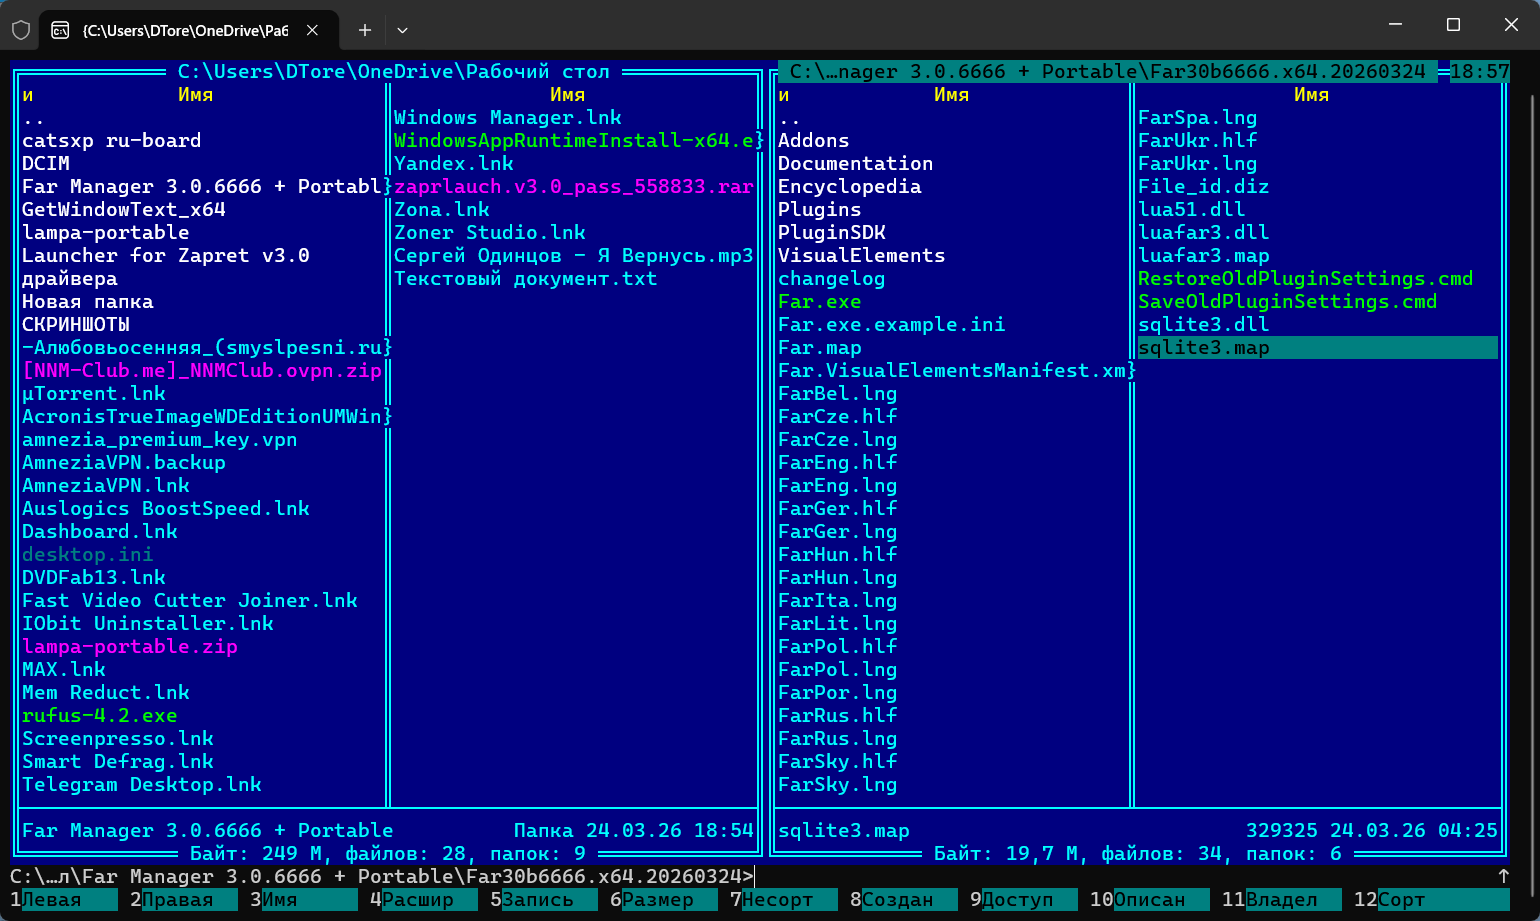Click the up arrow beside command line
This screenshot has width=1540, height=921.
pyautogui.click(x=1503, y=876)
